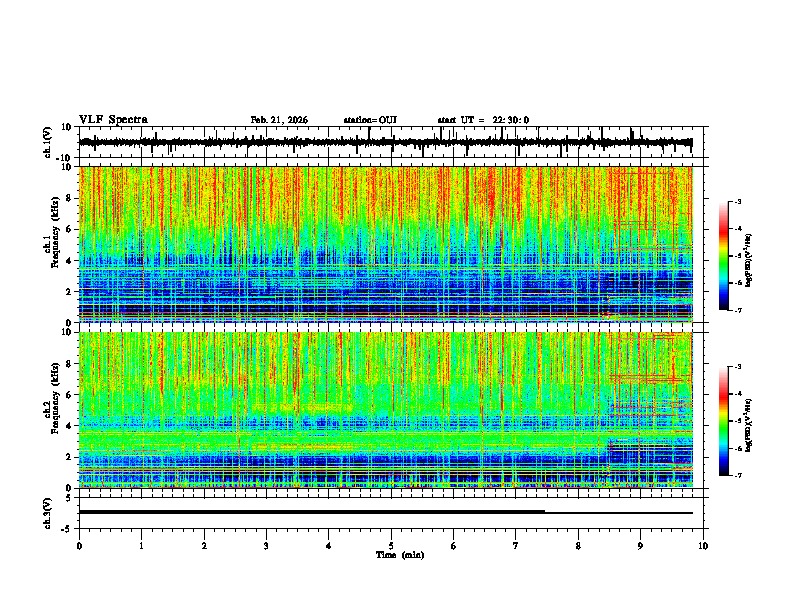
Task: Click the "-7" tick on ch.2 color bar
Action: pos(737,475)
